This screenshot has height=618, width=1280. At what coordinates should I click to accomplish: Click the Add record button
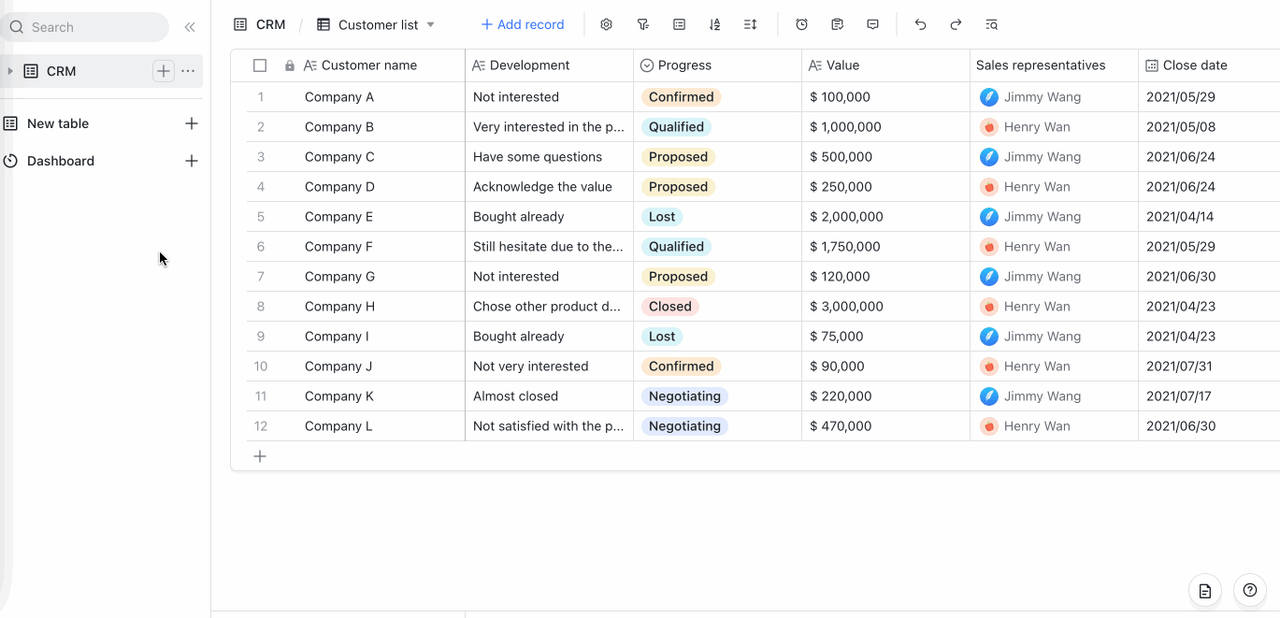tap(522, 25)
